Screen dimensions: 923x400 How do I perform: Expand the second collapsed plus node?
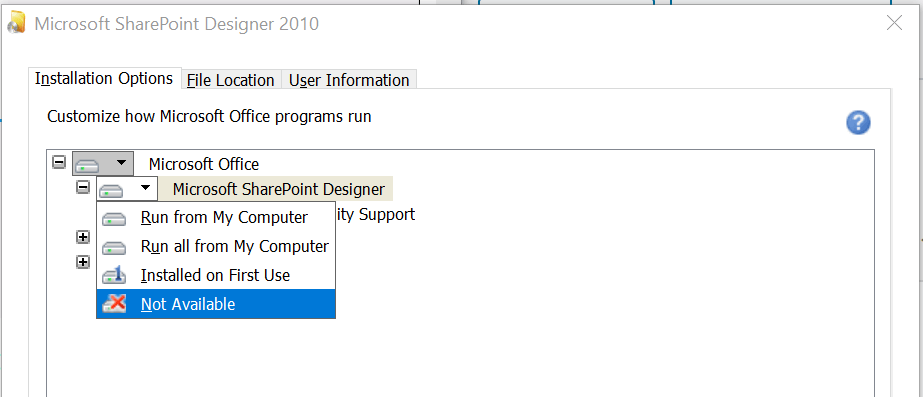click(x=83, y=262)
